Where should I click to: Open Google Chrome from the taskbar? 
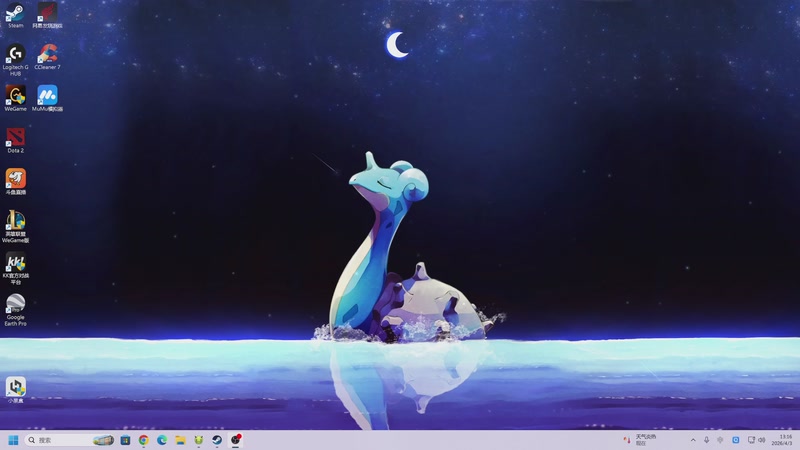point(143,440)
